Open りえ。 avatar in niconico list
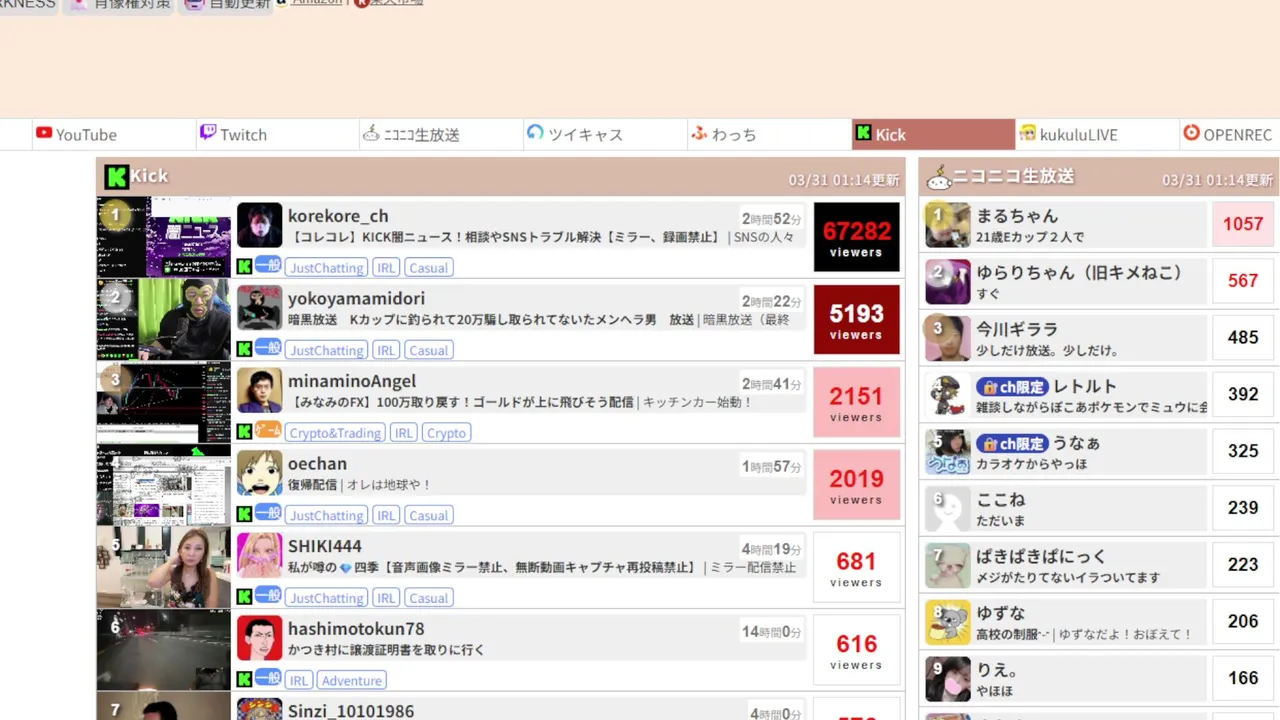The width and height of the screenshot is (1280, 720). pos(947,679)
